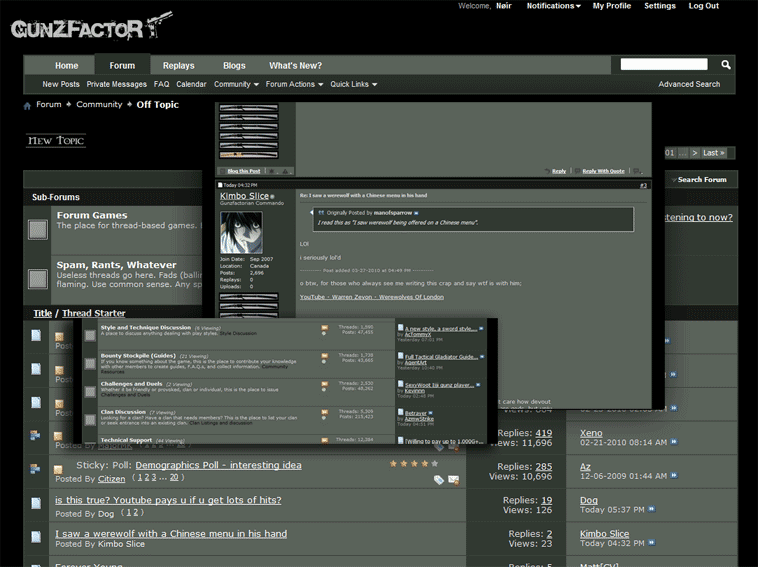This screenshot has height=567, width=758.
Task: Click the view-post icon next to manofsparrow in quote
Action: [x=416, y=213]
